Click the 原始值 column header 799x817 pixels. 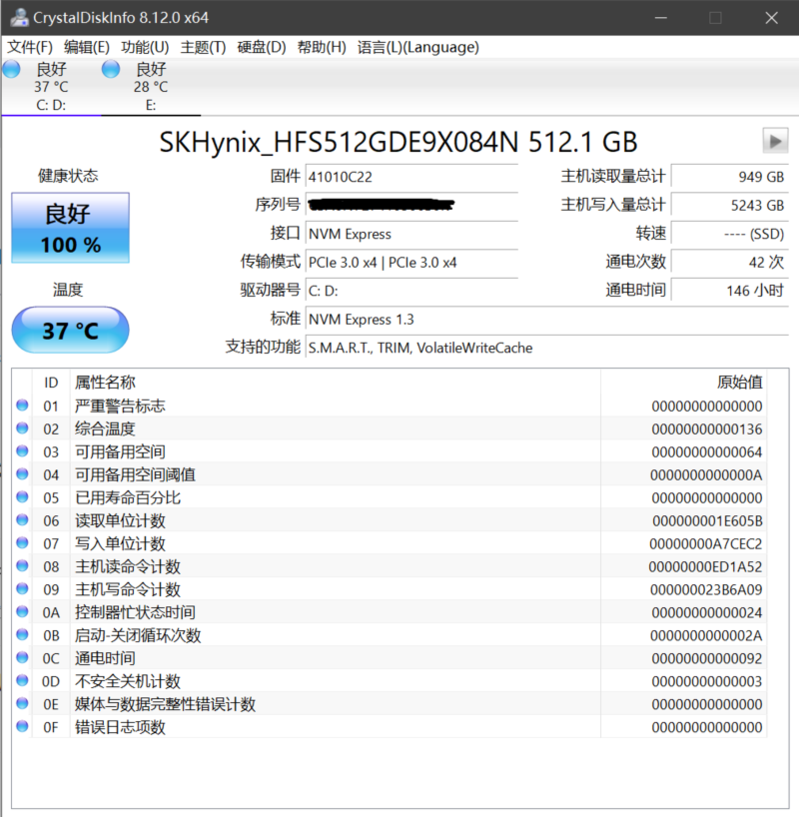[x=739, y=382]
